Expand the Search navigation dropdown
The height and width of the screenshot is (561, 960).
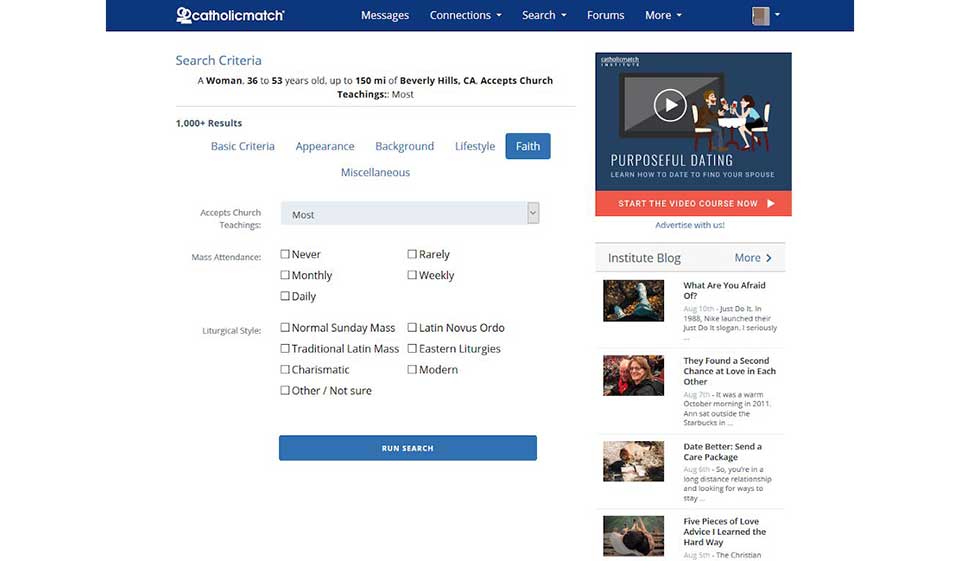(x=544, y=15)
